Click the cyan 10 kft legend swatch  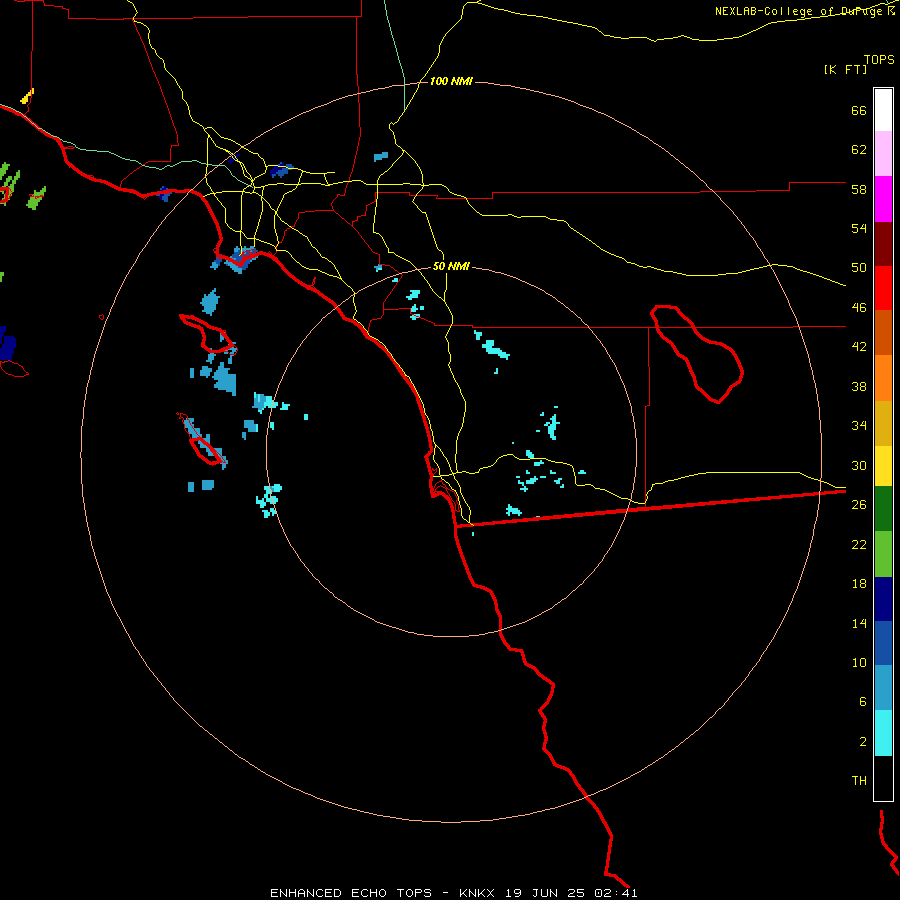point(883,733)
